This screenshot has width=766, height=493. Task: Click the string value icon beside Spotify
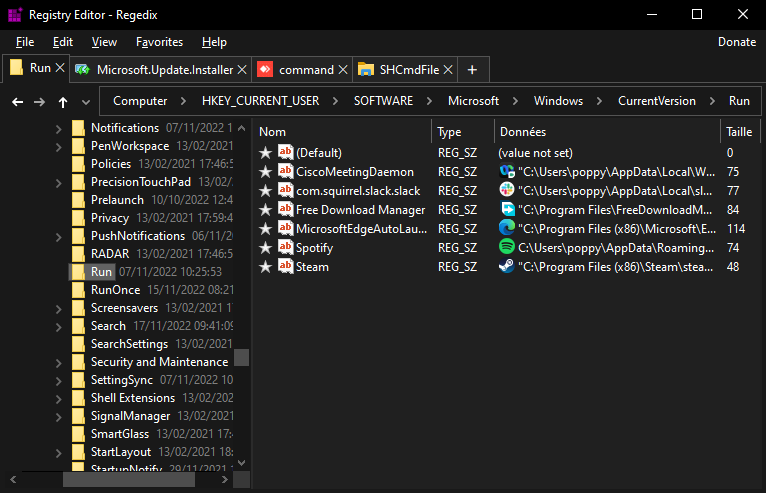coord(285,247)
